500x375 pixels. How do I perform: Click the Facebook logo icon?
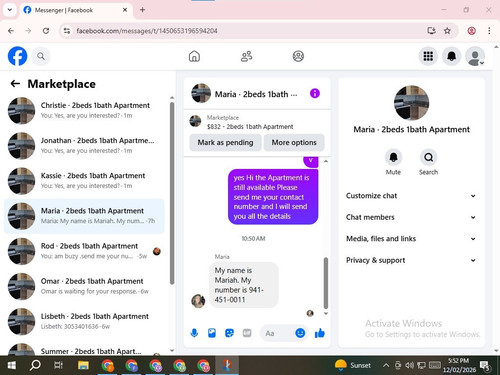pos(17,56)
